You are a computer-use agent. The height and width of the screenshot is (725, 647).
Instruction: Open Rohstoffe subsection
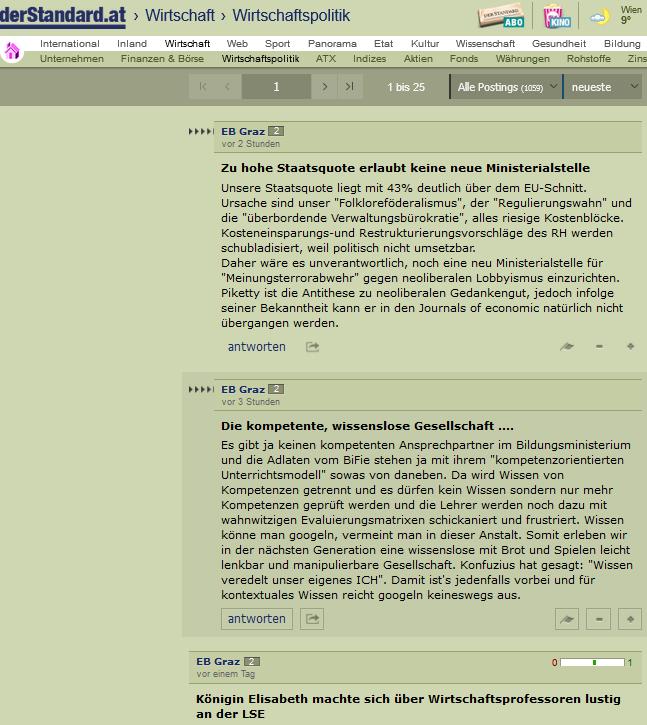(x=589, y=59)
